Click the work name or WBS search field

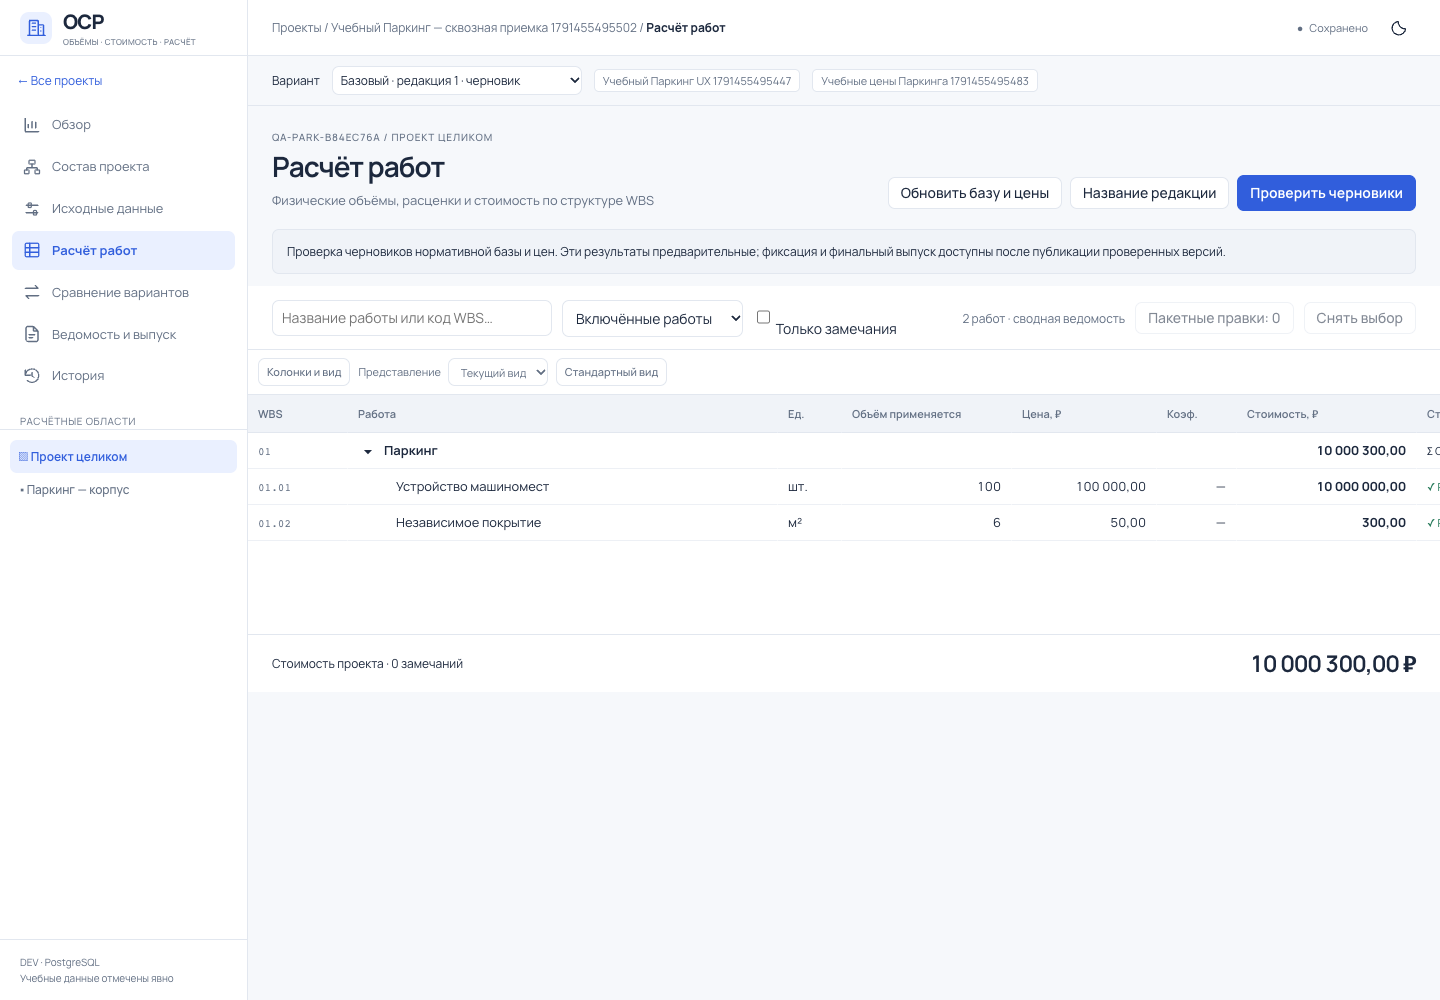click(x=412, y=318)
